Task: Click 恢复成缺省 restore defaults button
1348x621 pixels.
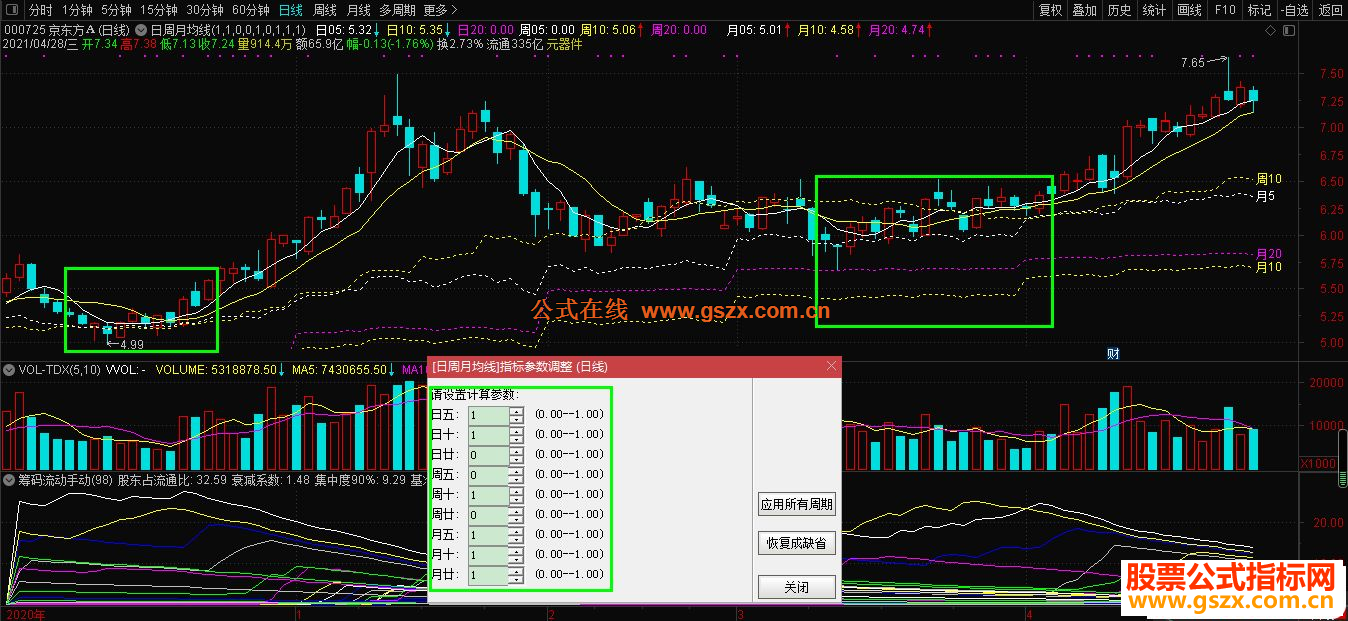Action: coord(796,543)
